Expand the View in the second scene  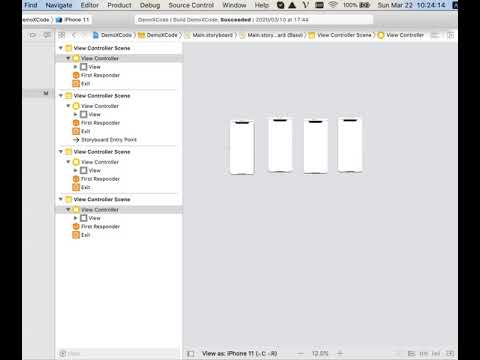[75, 115]
